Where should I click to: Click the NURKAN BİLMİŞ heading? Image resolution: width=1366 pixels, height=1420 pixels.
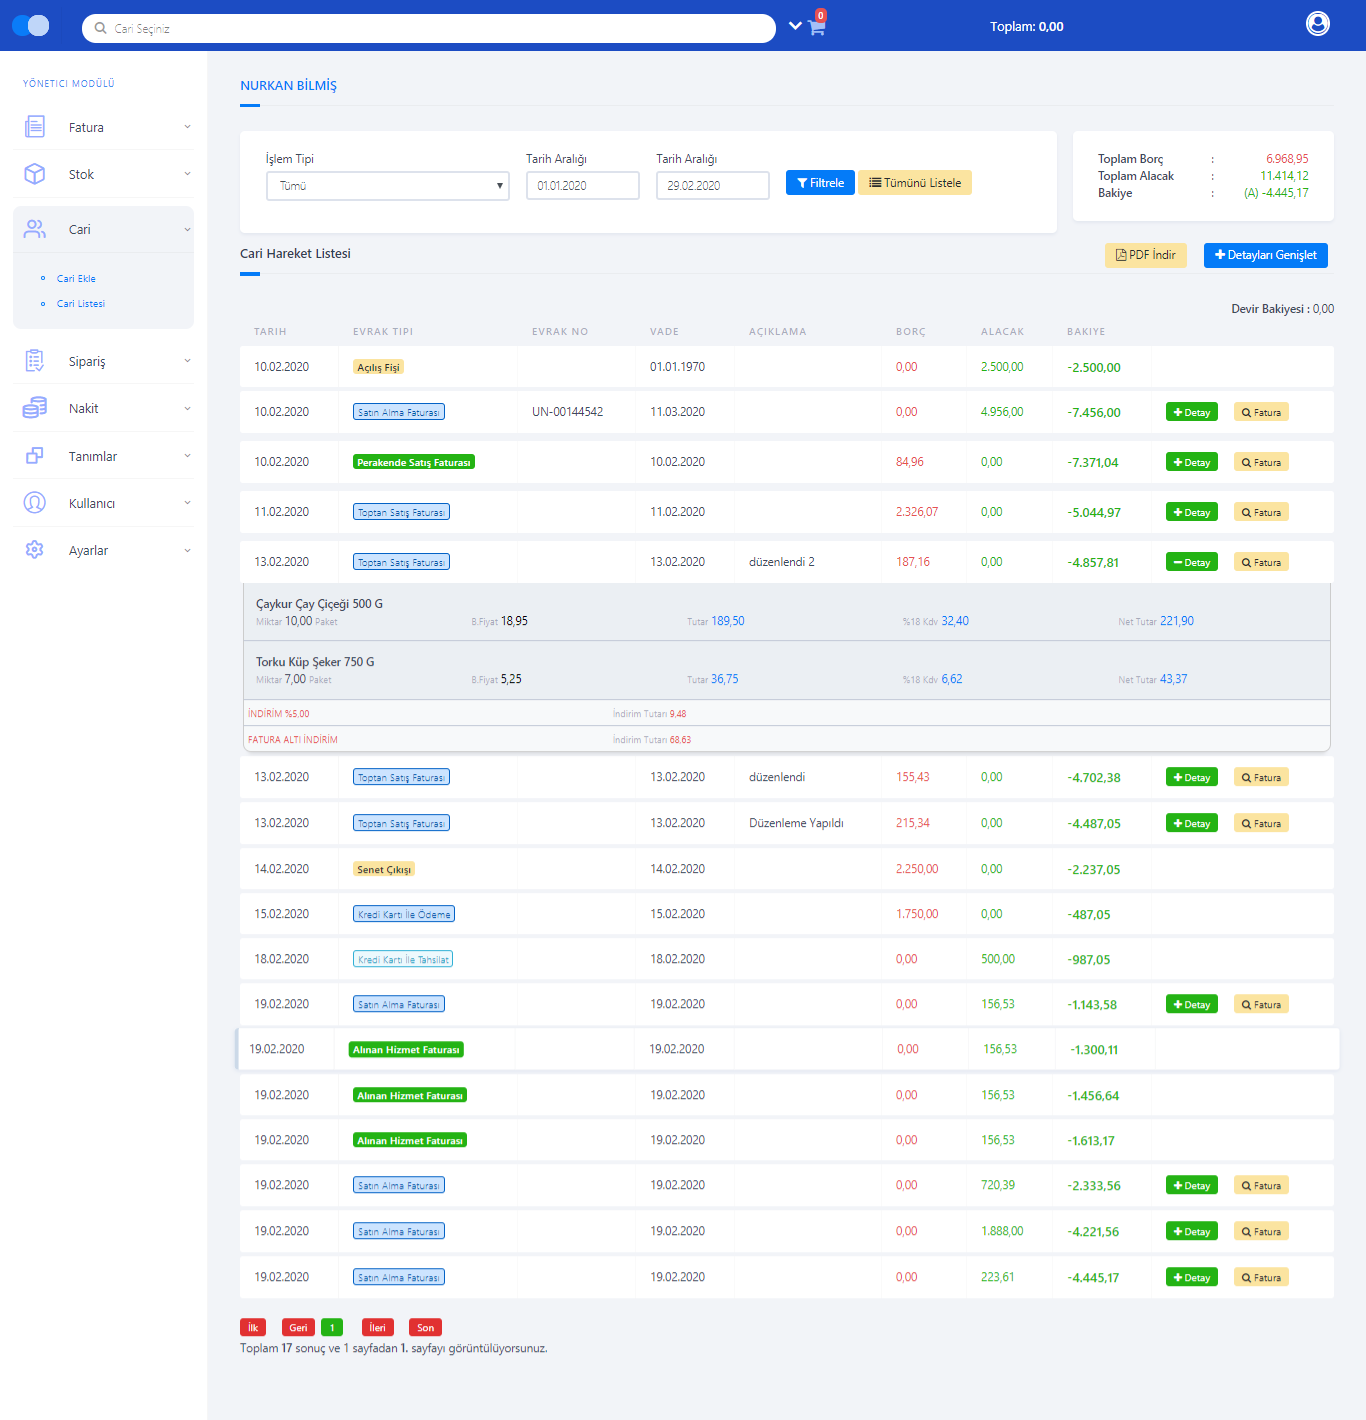coord(288,86)
